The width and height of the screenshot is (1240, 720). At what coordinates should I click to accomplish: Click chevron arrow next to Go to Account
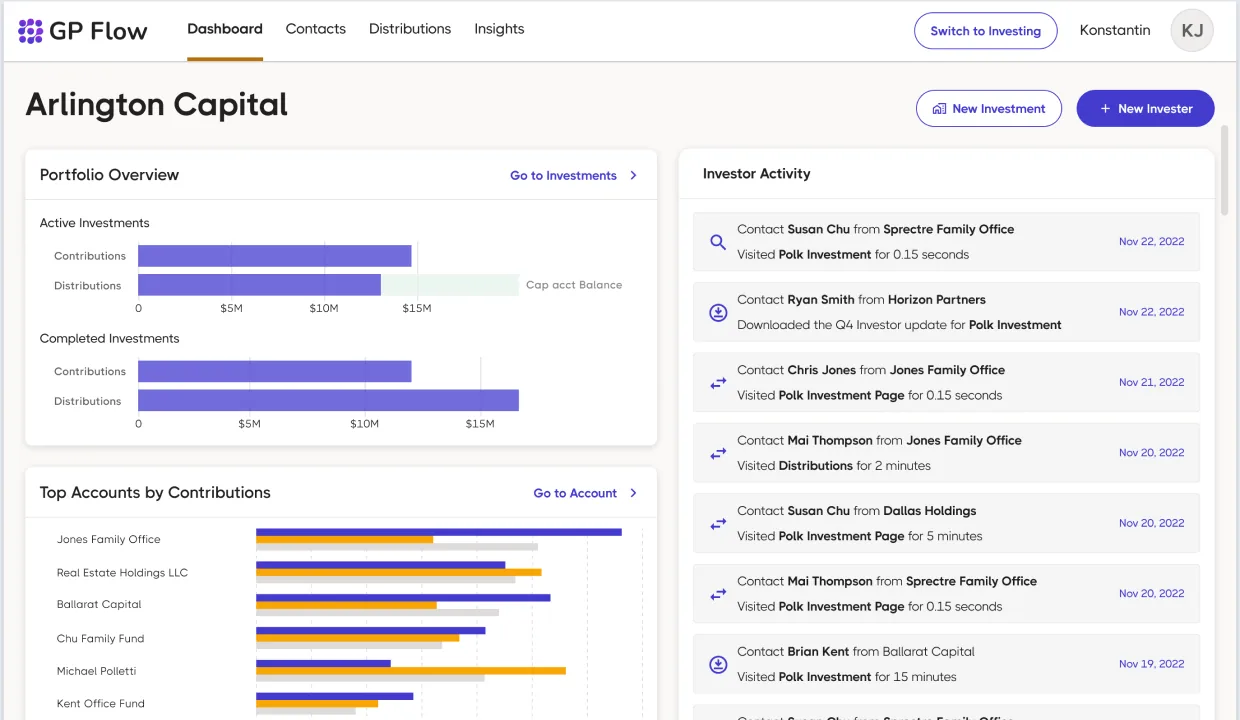point(633,493)
